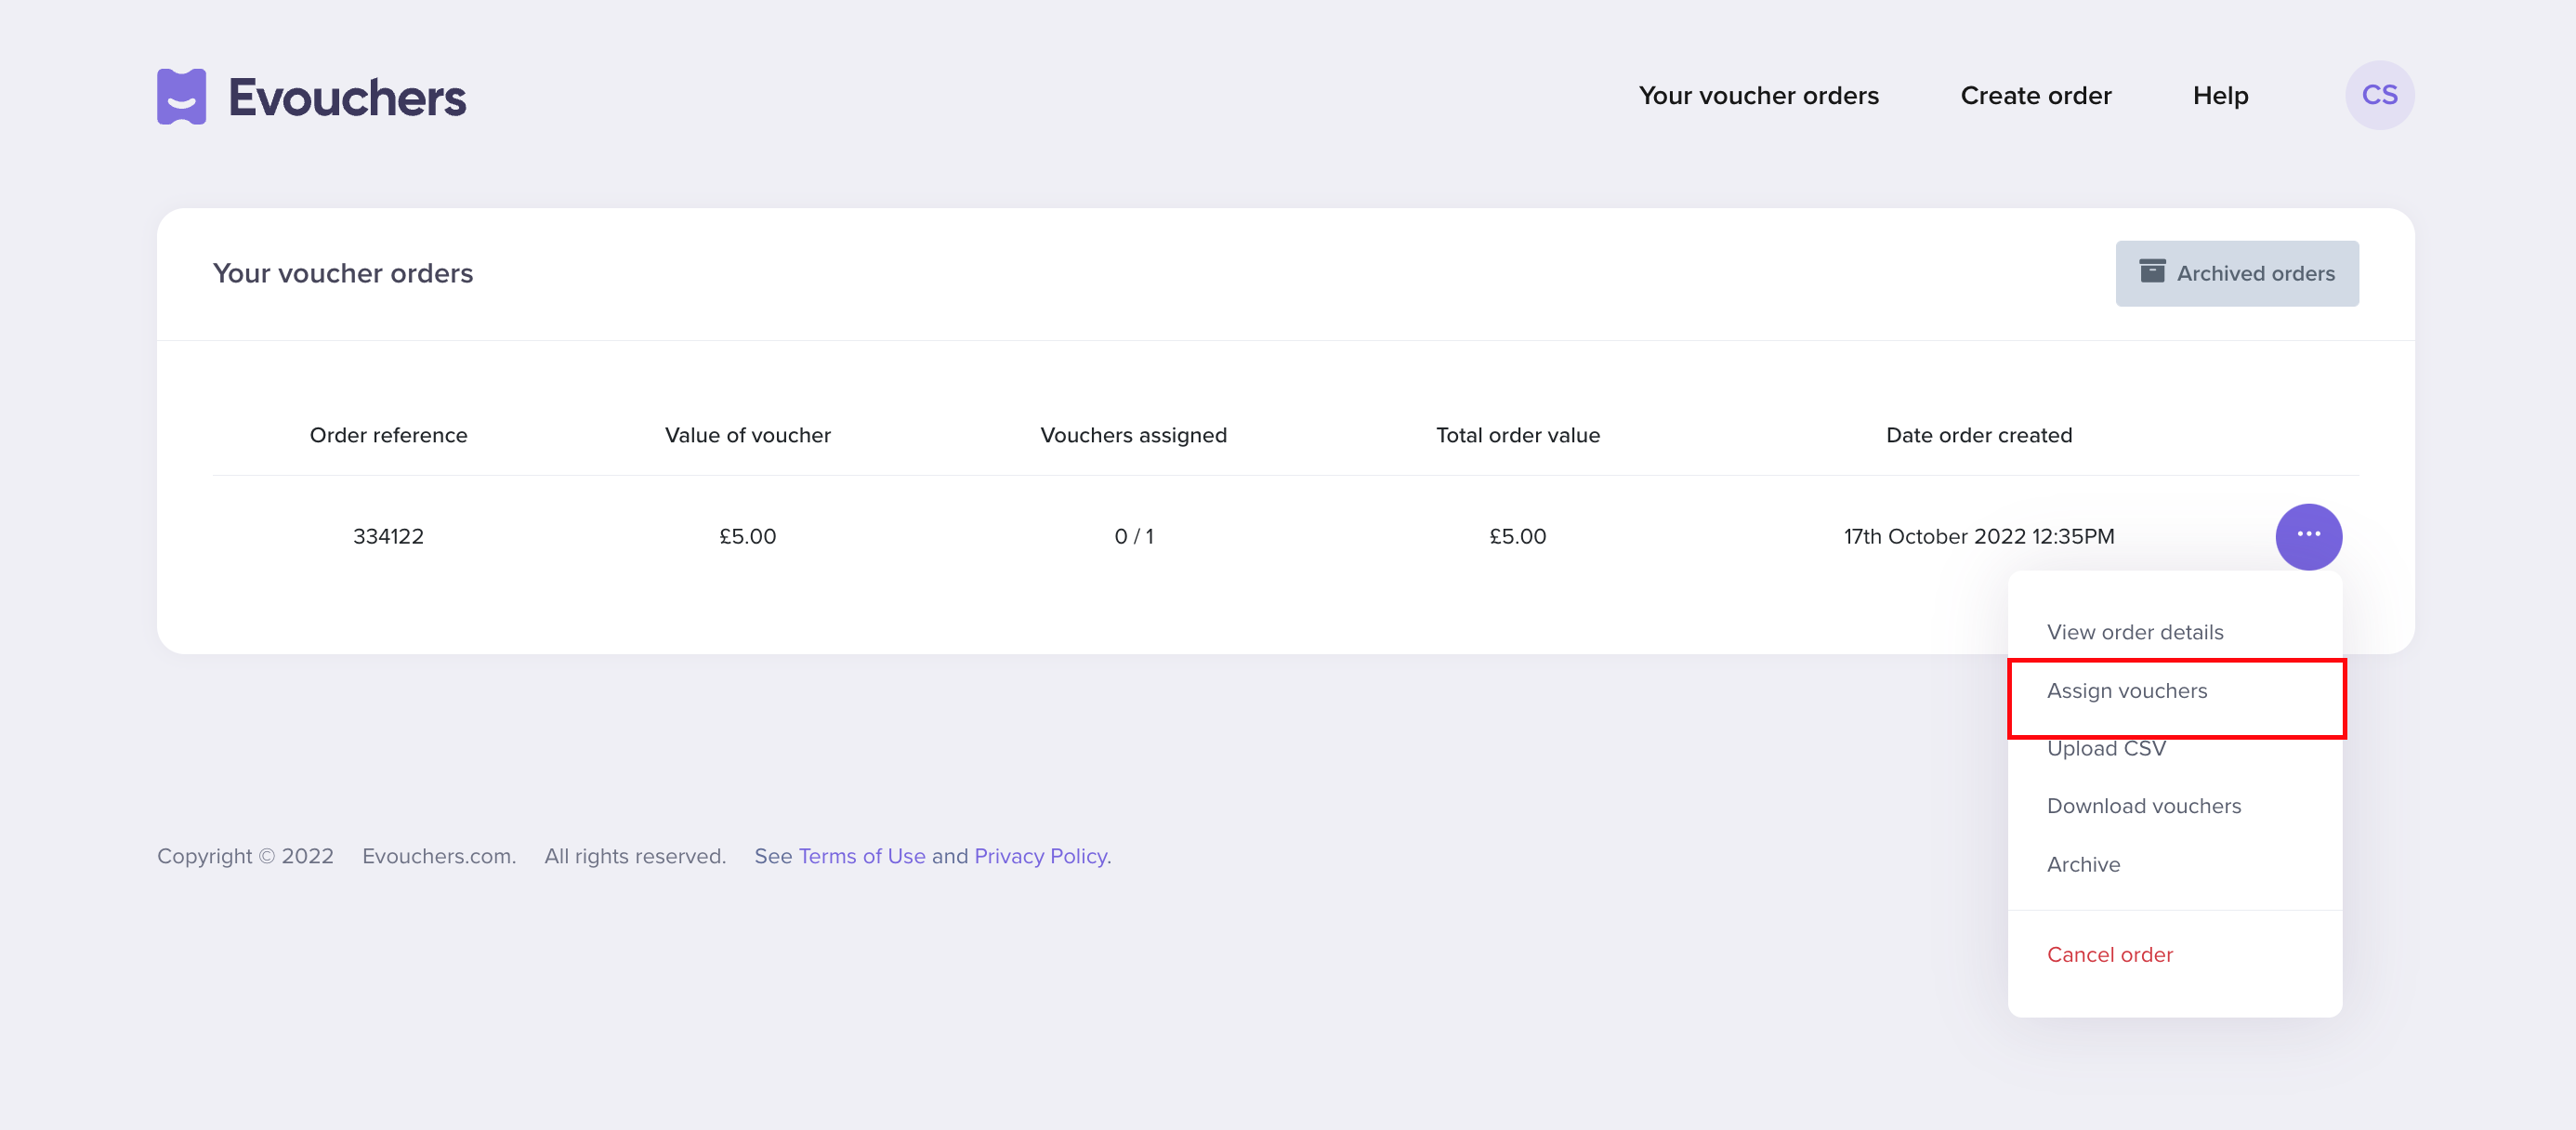Click the Total order value column header
This screenshot has width=2576, height=1130.
[x=1517, y=435]
